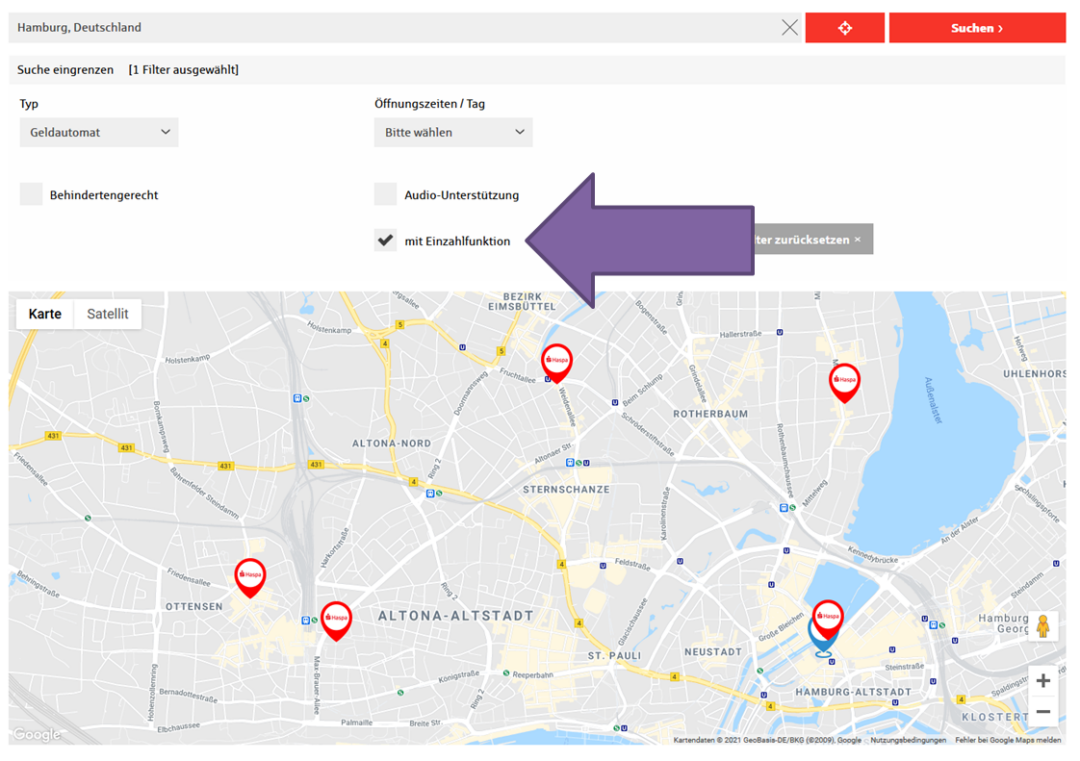Enable the Behindertengerecht checkbox
Image resolution: width=1080 pixels, height=761 pixels.
pyautogui.click(x=31, y=195)
